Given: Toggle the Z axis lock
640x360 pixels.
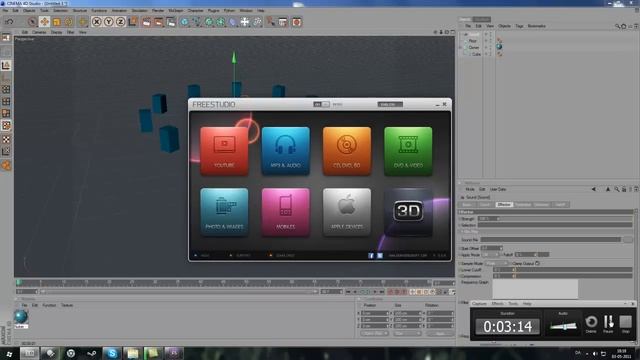Looking at the screenshot, I should pos(120,22).
